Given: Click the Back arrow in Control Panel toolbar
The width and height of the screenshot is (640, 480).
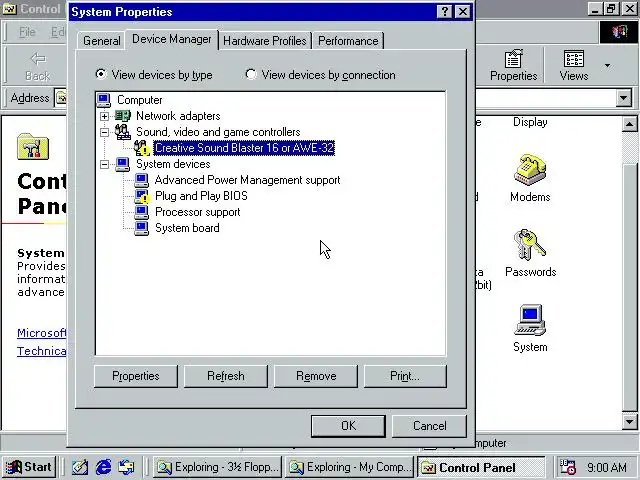Looking at the screenshot, I should [x=38, y=59].
